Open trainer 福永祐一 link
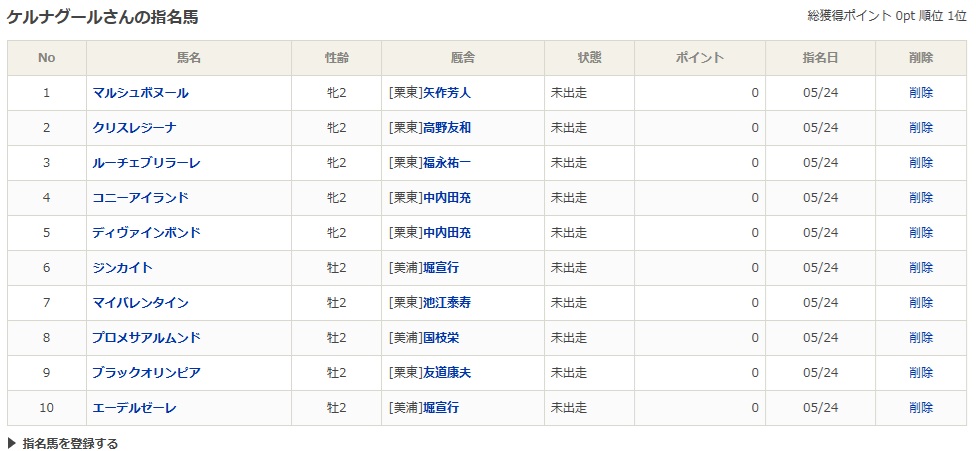 [x=447, y=163]
